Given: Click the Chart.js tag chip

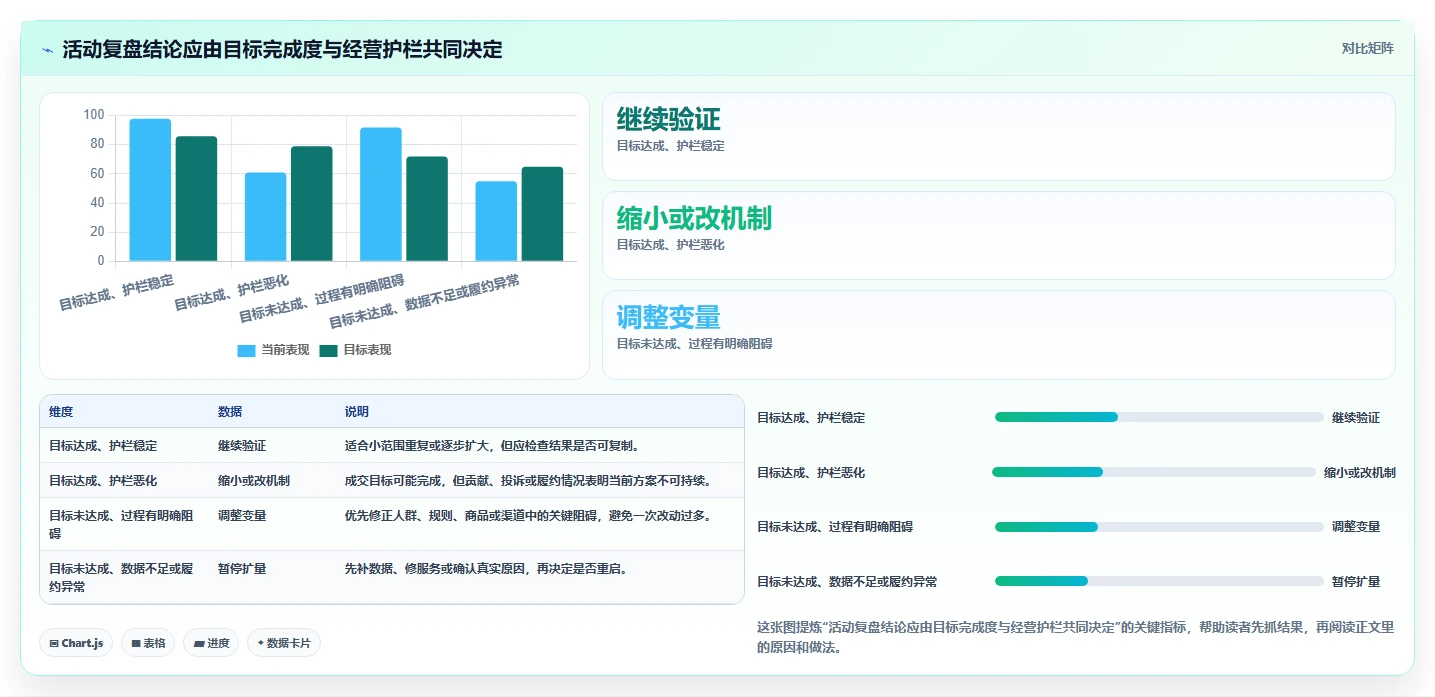Looking at the screenshot, I should [76, 643].
